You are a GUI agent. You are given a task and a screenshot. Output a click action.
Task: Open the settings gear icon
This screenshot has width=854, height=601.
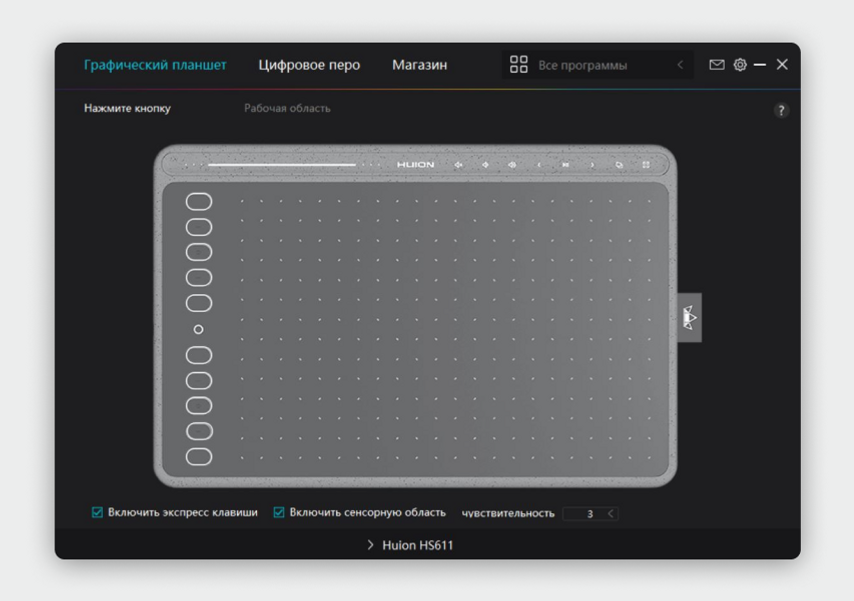click(740, 65)
